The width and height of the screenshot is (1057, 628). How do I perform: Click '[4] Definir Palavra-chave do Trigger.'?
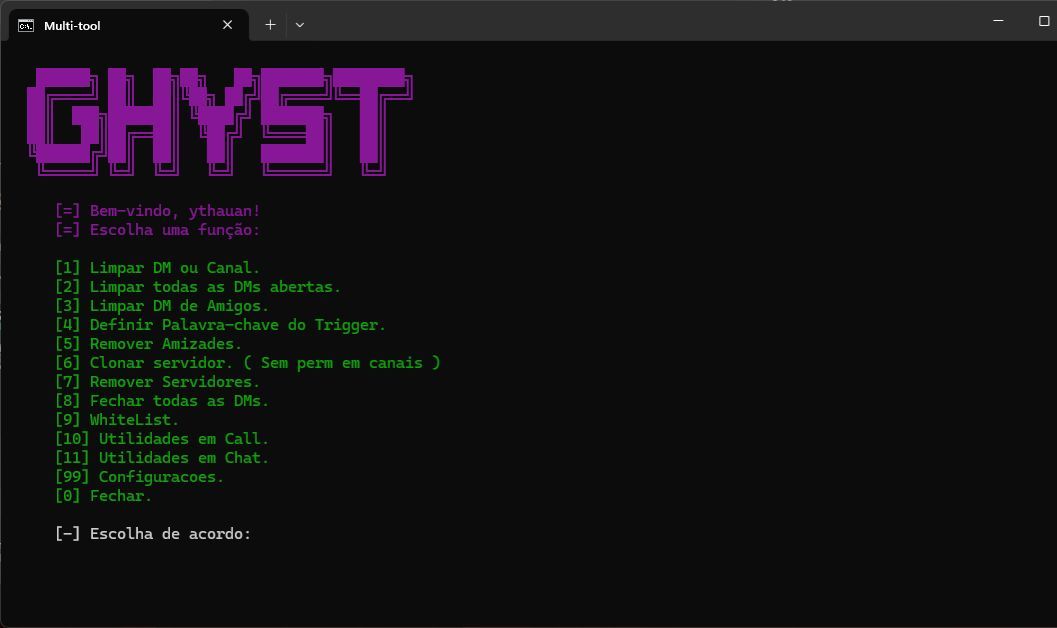[x=220, y=325]
